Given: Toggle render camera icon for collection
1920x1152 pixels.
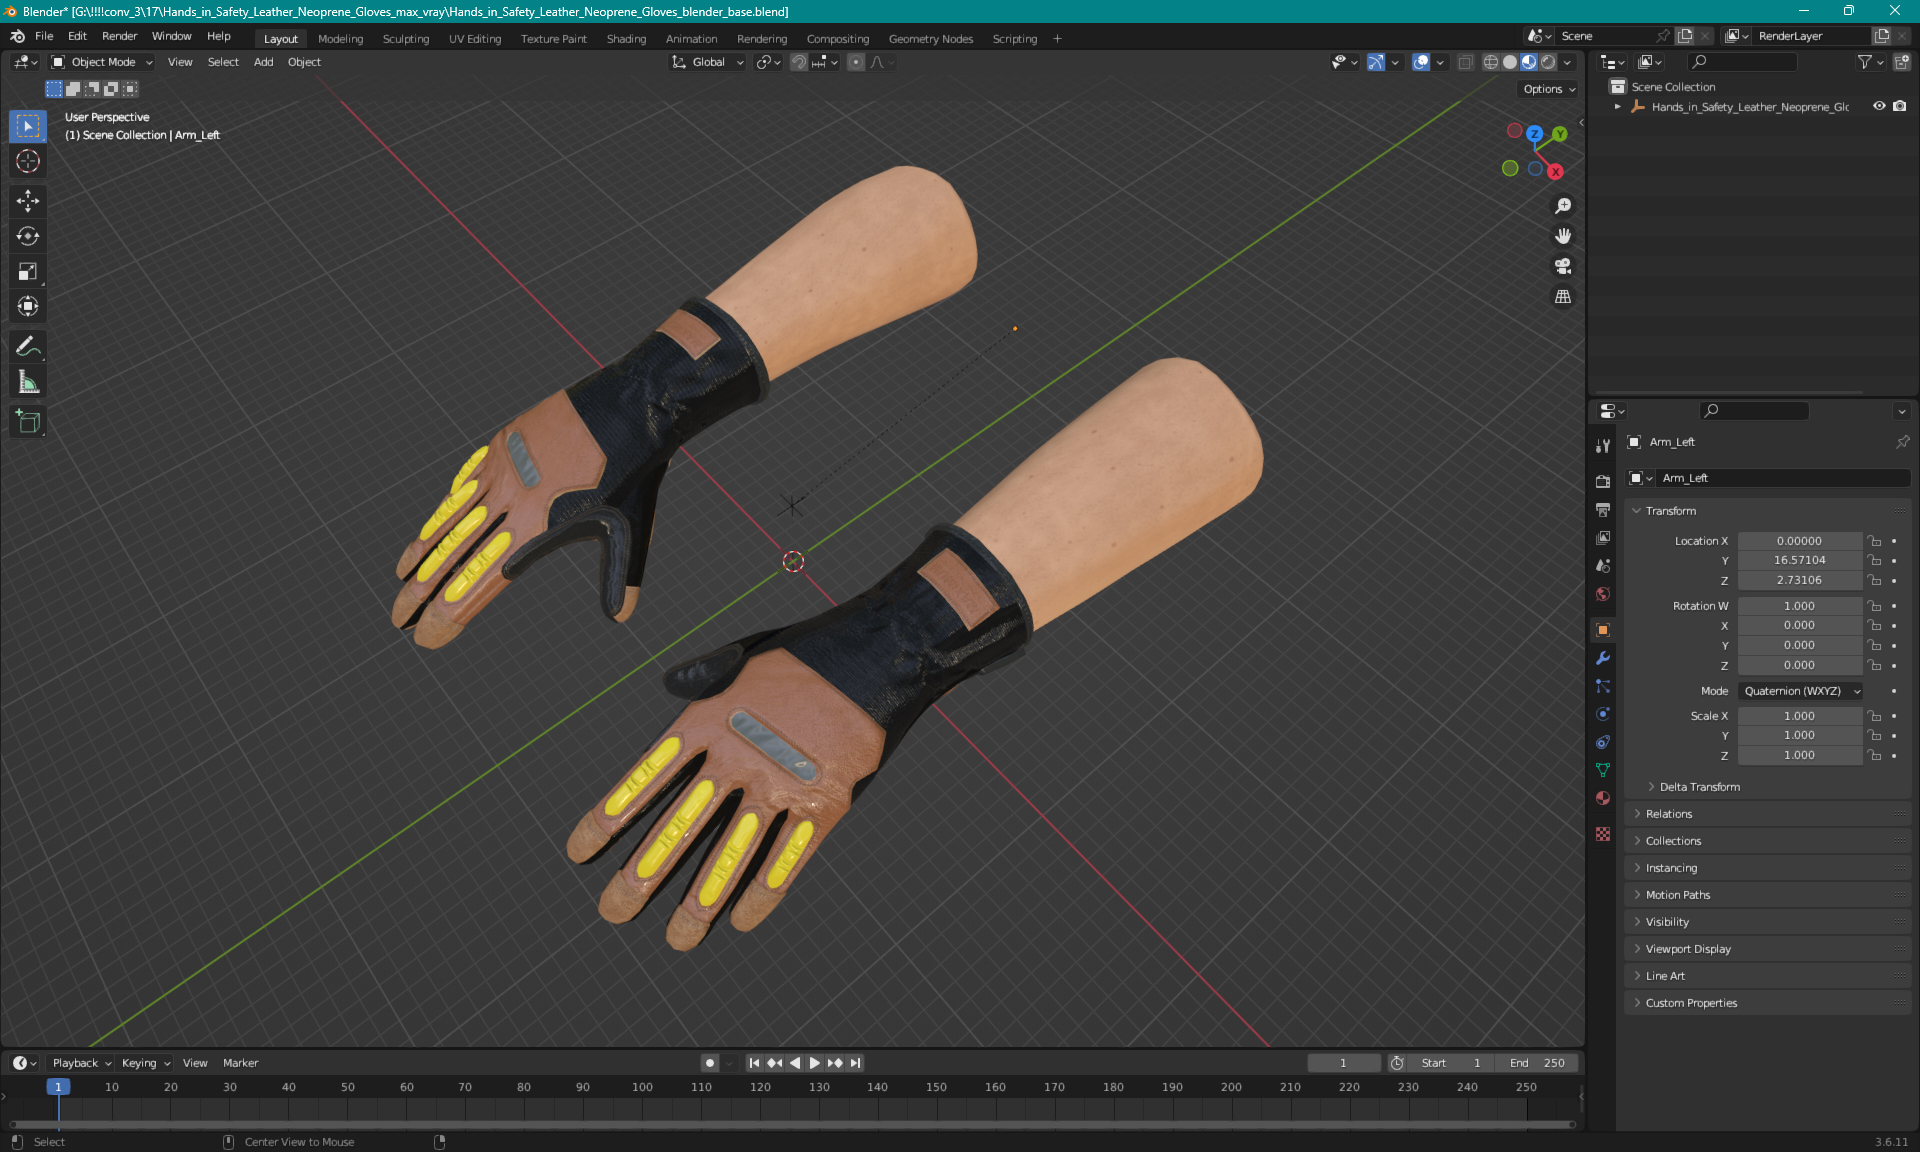Looking at the screenshot, I should (x=1900, y=106).
